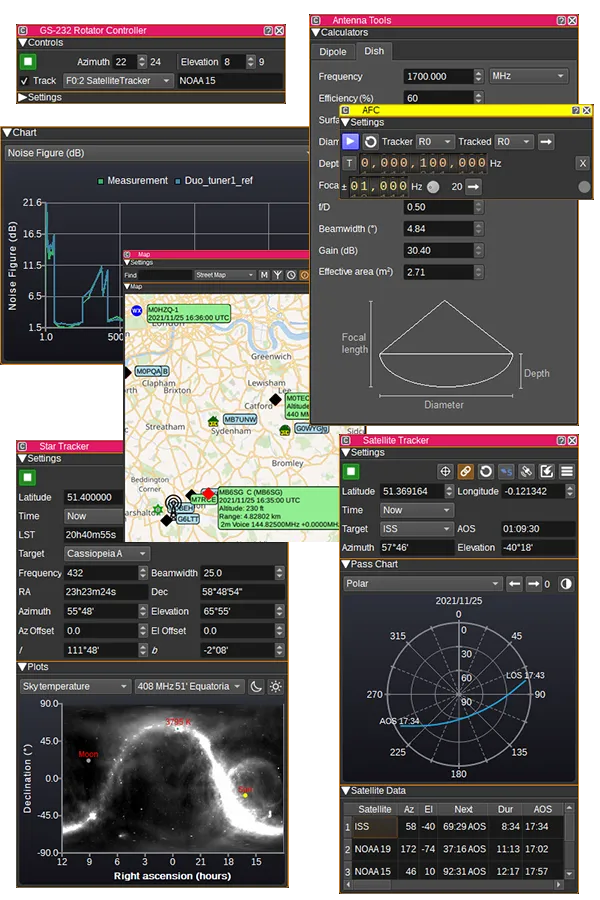Image resolution: width=600 pixels, height=900 pixels.
Task: Click the Antenna Tools help icon
Action: click(x=562, y=20)
